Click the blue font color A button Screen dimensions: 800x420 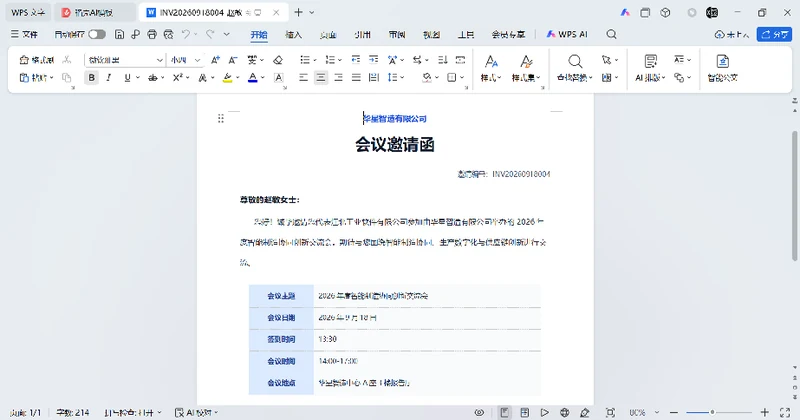[x=253, y=78]
